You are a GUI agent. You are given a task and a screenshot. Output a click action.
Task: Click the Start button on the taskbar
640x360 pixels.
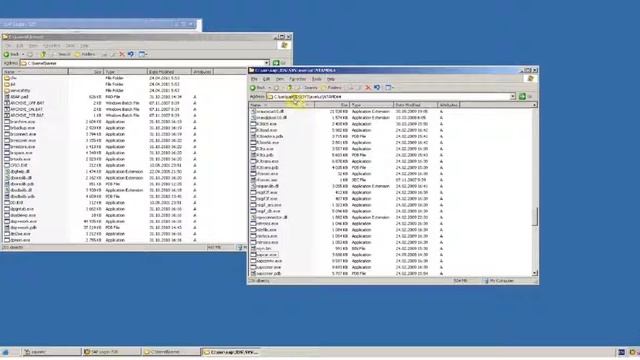click(6, 352)
